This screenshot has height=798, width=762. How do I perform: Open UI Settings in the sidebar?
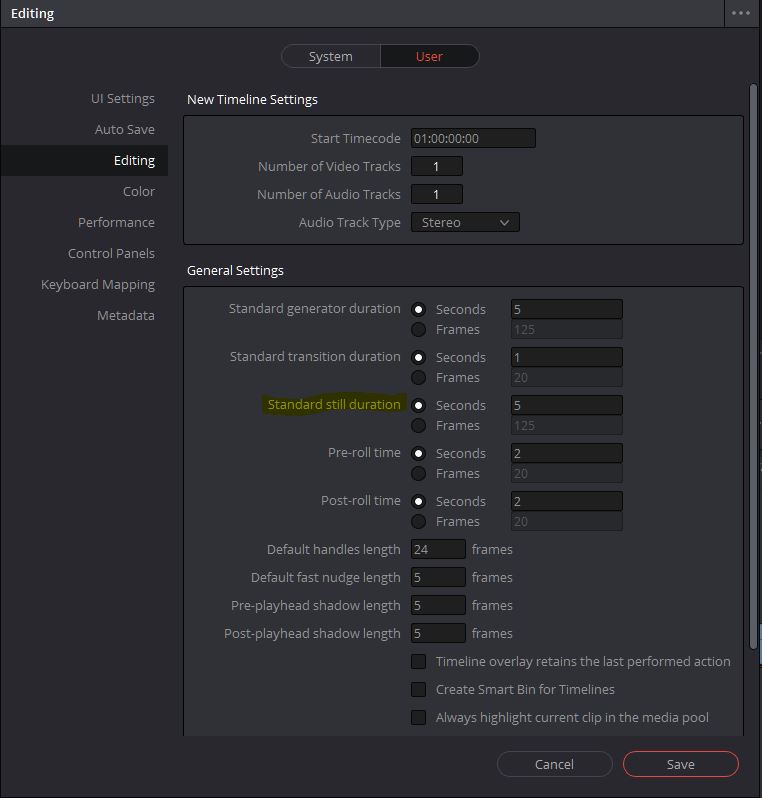(x=122, y=98)
